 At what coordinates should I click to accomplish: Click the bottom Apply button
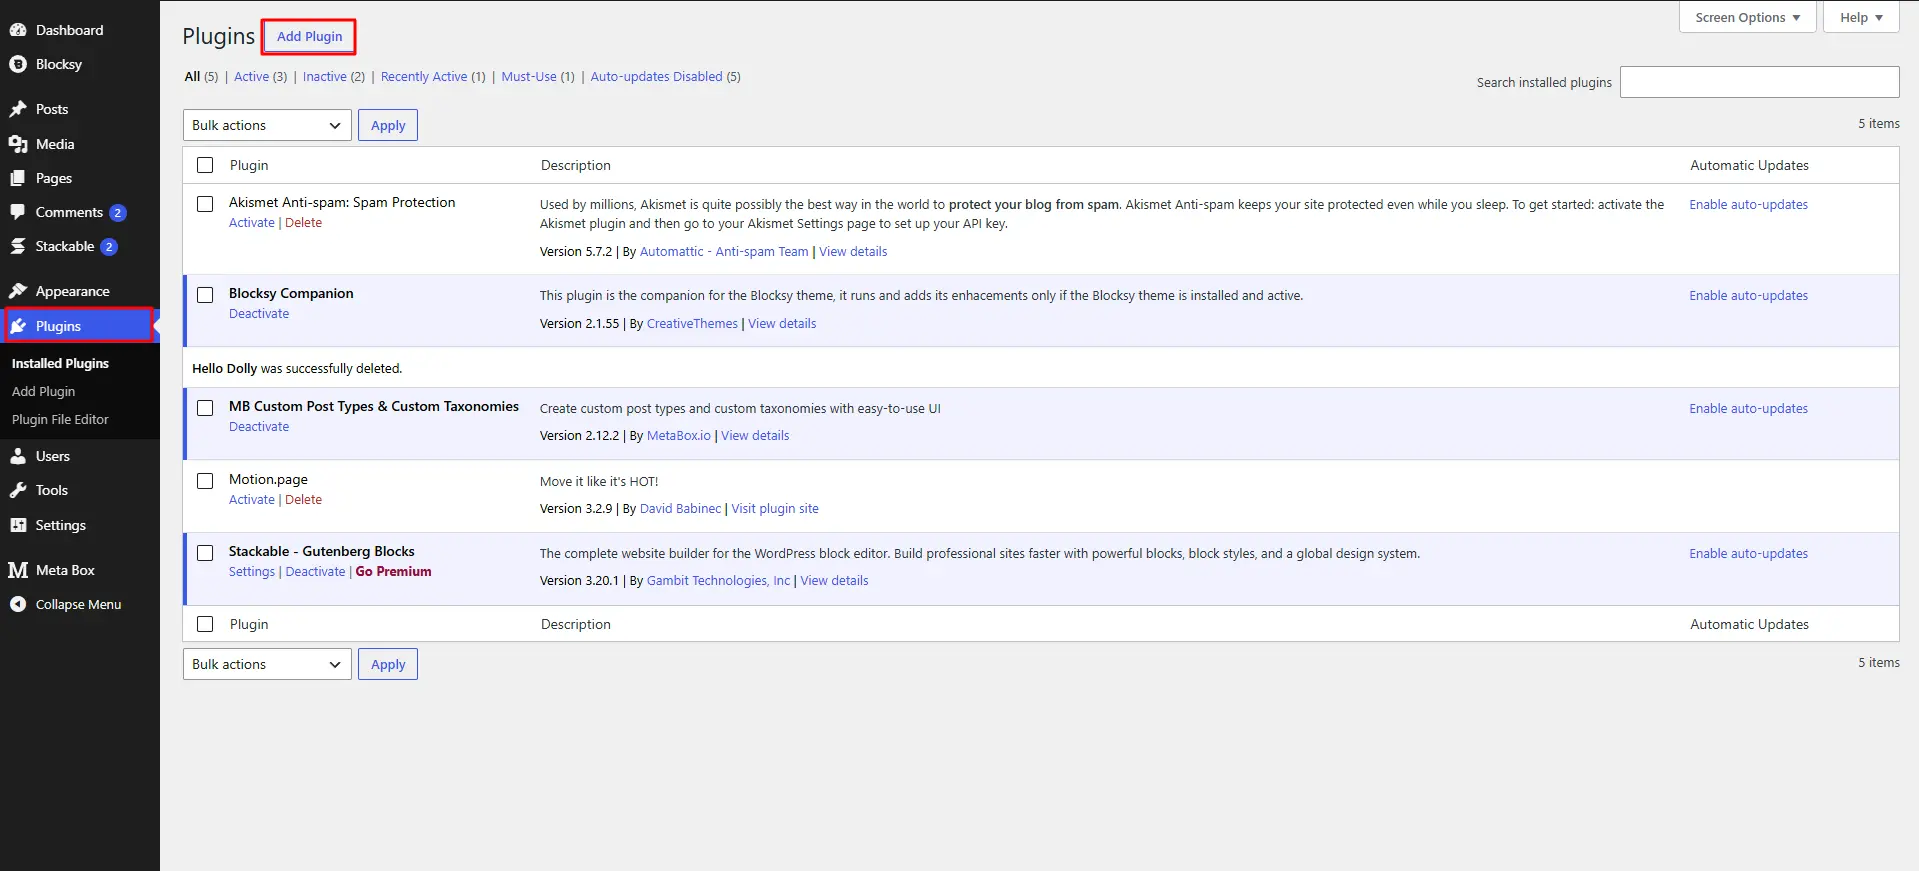click(x=388, y=664)
